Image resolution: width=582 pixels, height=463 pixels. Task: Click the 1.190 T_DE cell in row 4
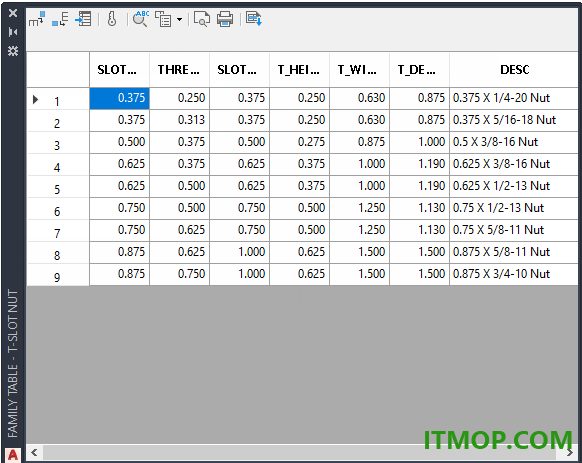[420, 164]
